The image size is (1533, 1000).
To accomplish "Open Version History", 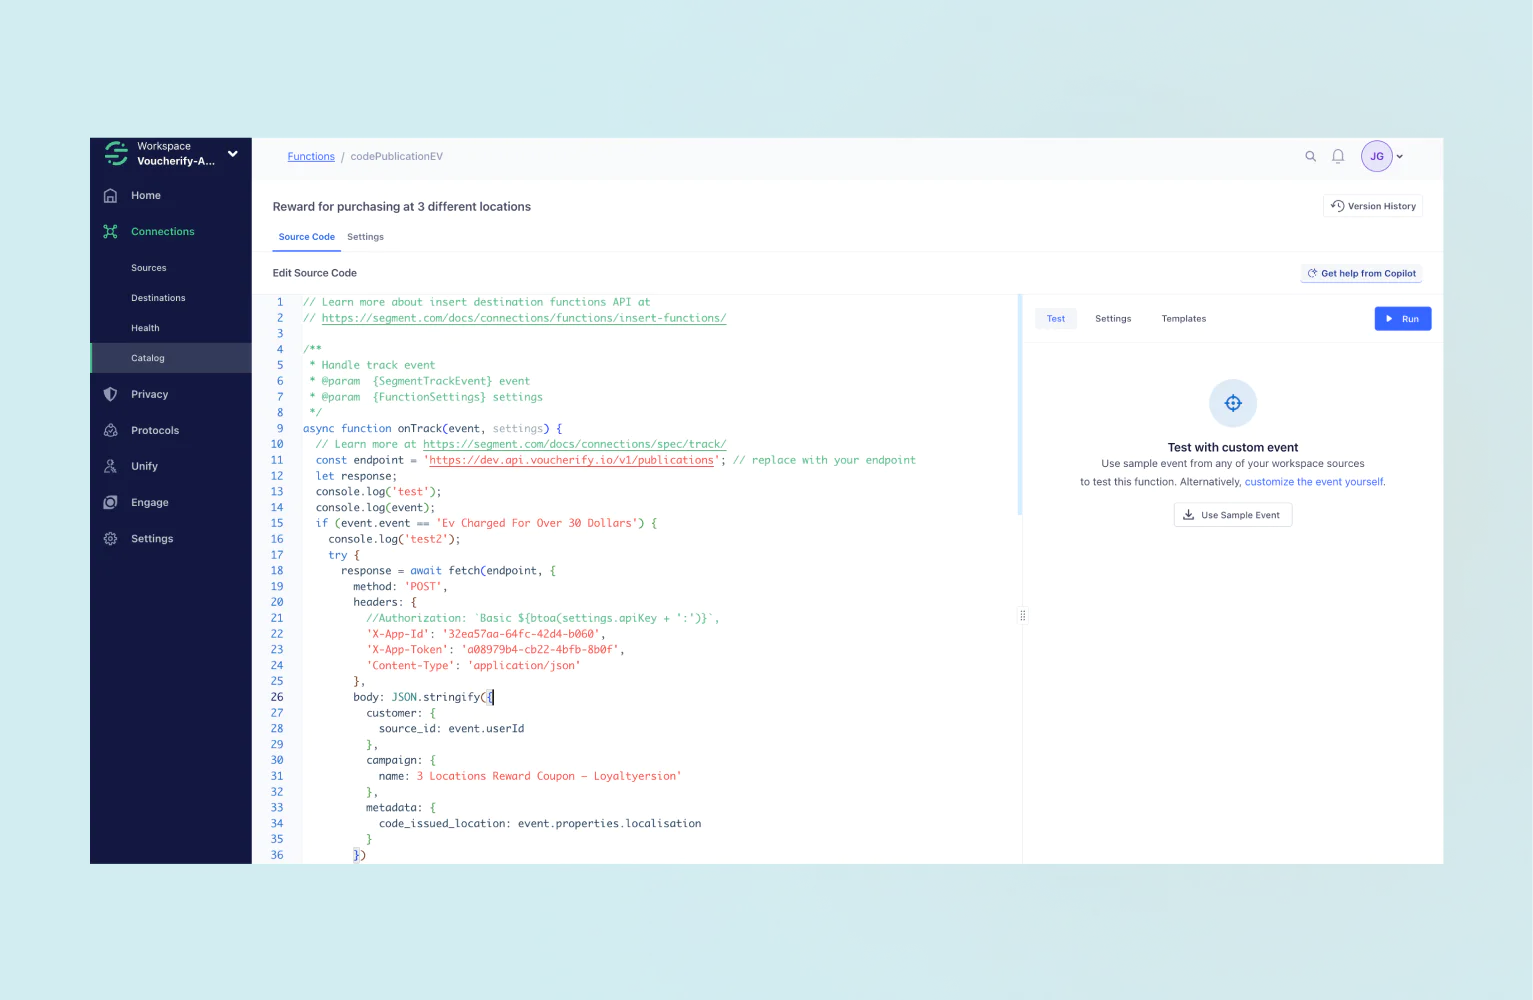I will point(1373,205).
